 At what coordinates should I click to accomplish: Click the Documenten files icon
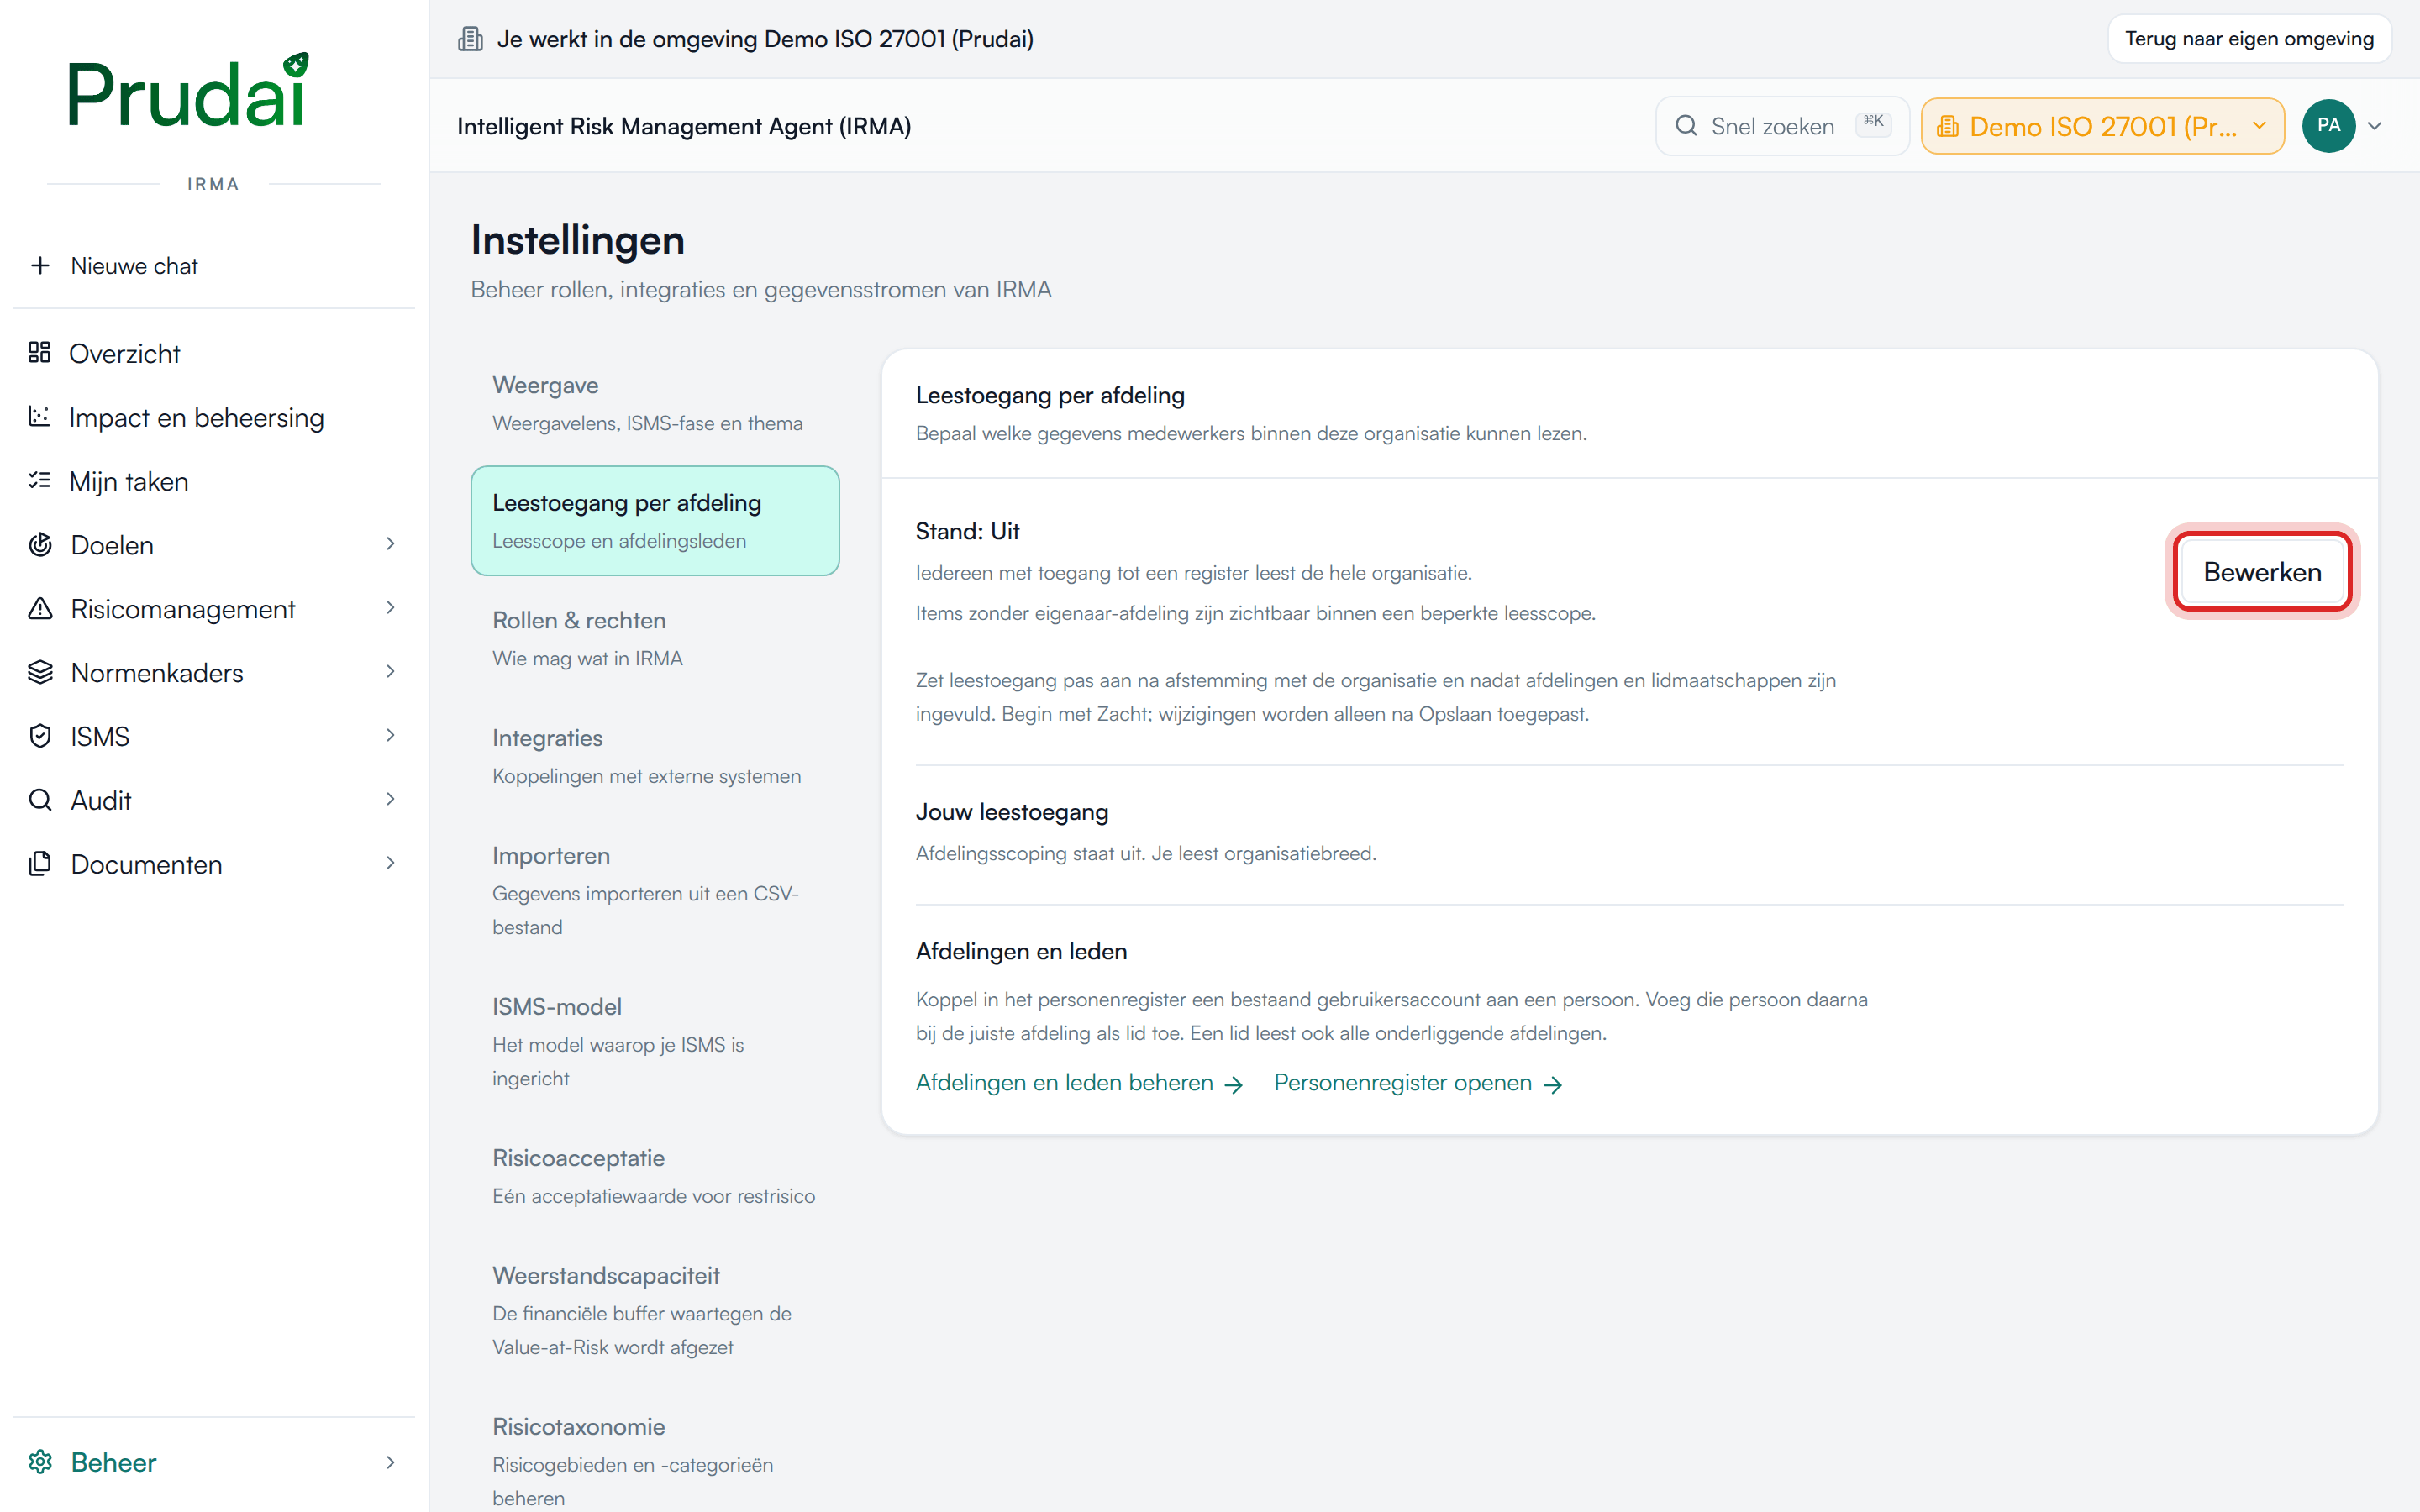point(40,864)
